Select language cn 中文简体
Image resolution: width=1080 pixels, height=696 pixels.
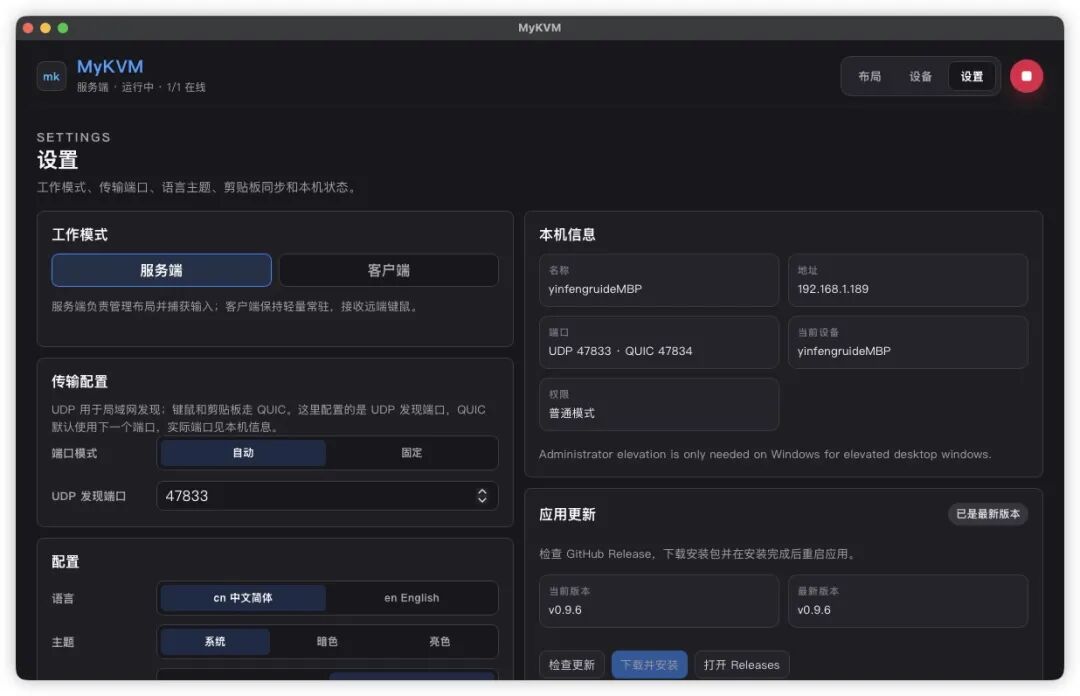[x=243, y=598]
